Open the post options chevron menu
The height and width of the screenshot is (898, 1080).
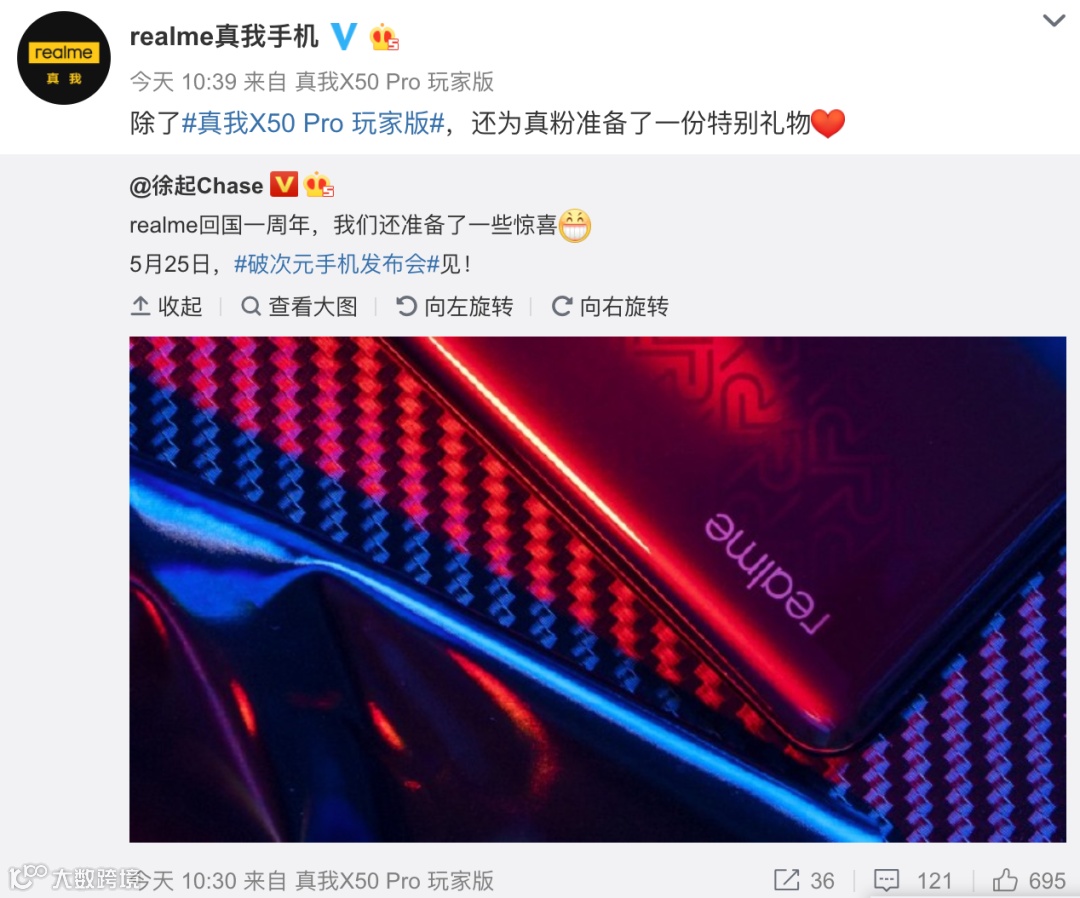click(1054, 21)
